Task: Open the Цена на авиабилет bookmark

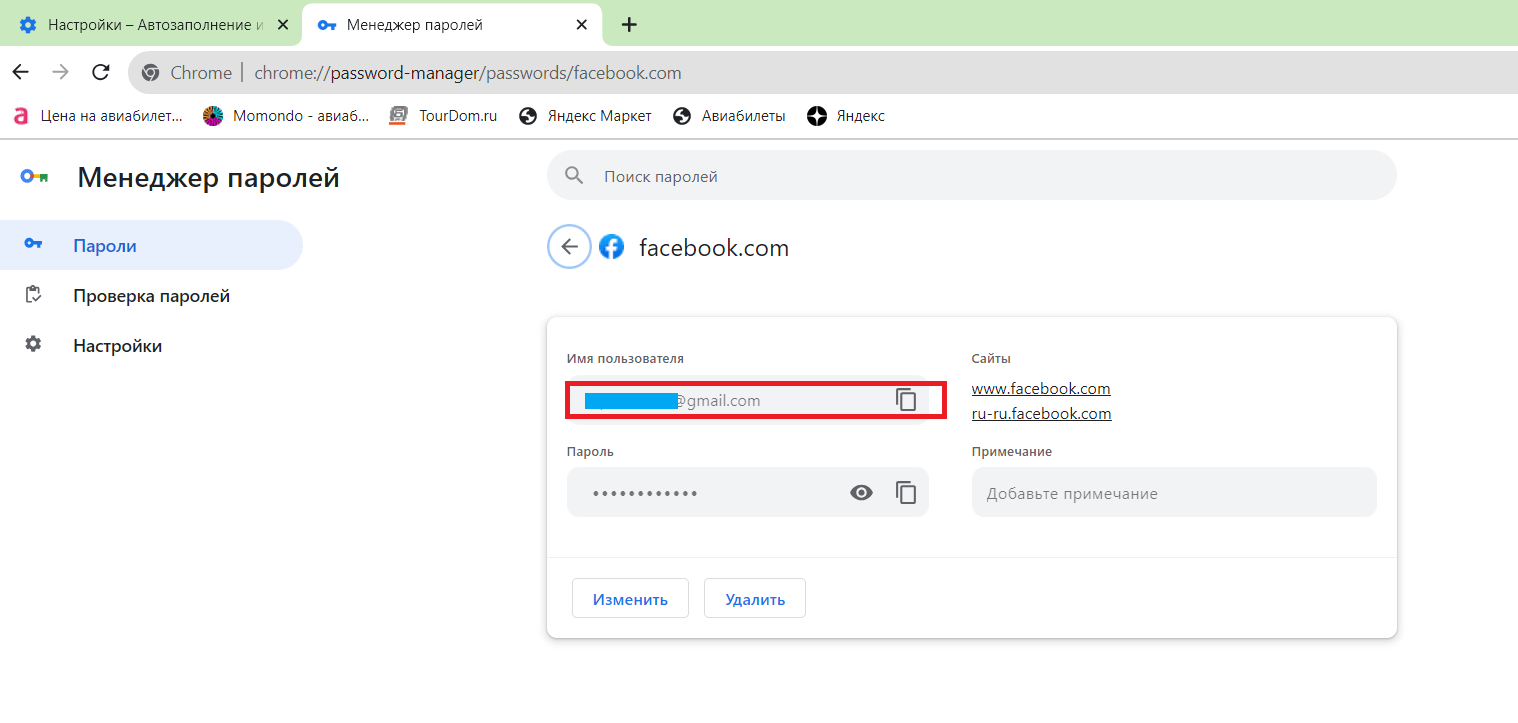Action: point(98,116)
